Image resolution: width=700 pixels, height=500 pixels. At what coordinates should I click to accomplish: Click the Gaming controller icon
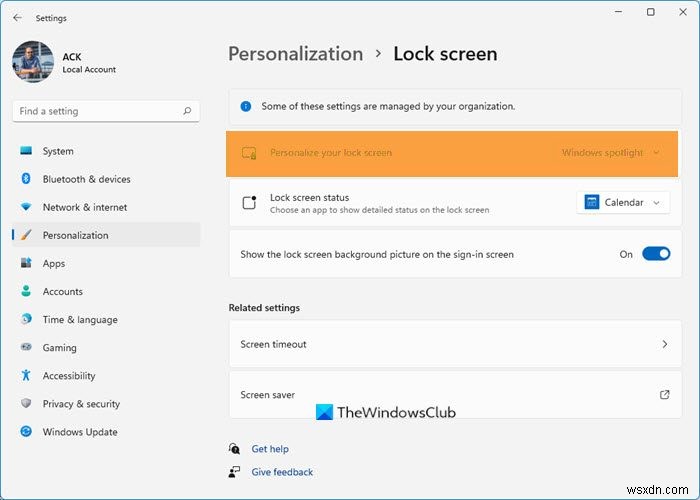26,347
